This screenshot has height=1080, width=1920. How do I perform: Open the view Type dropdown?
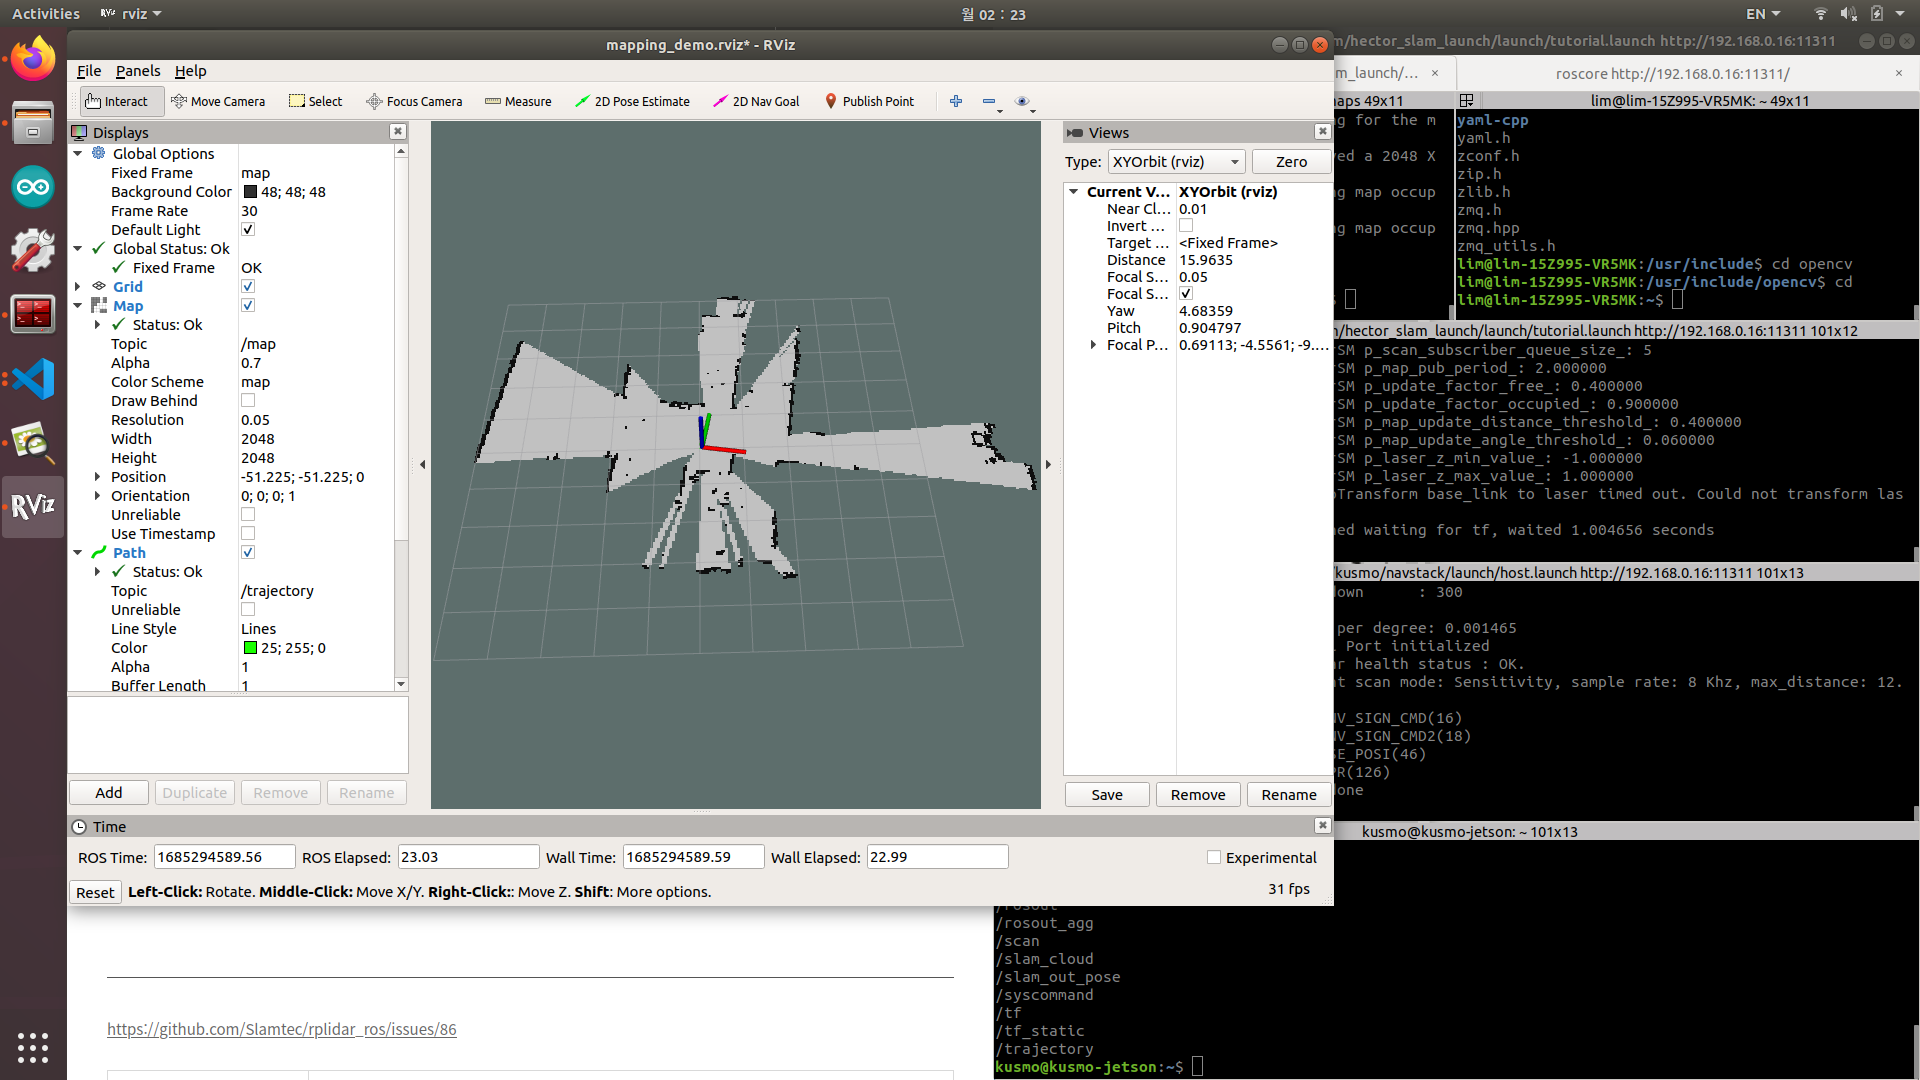tap(1177, 162)
